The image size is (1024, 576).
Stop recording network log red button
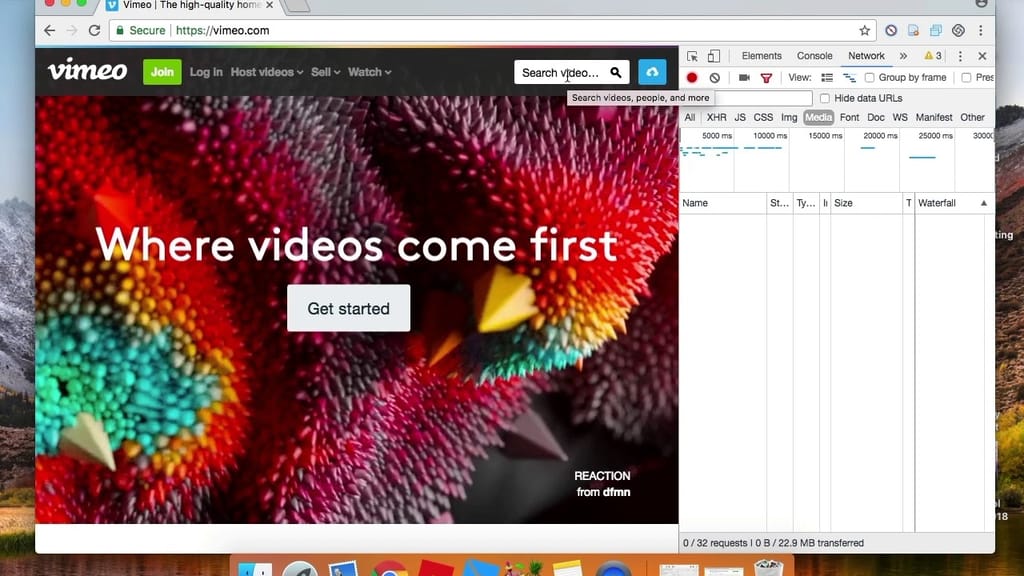click(x=692, y=78)
